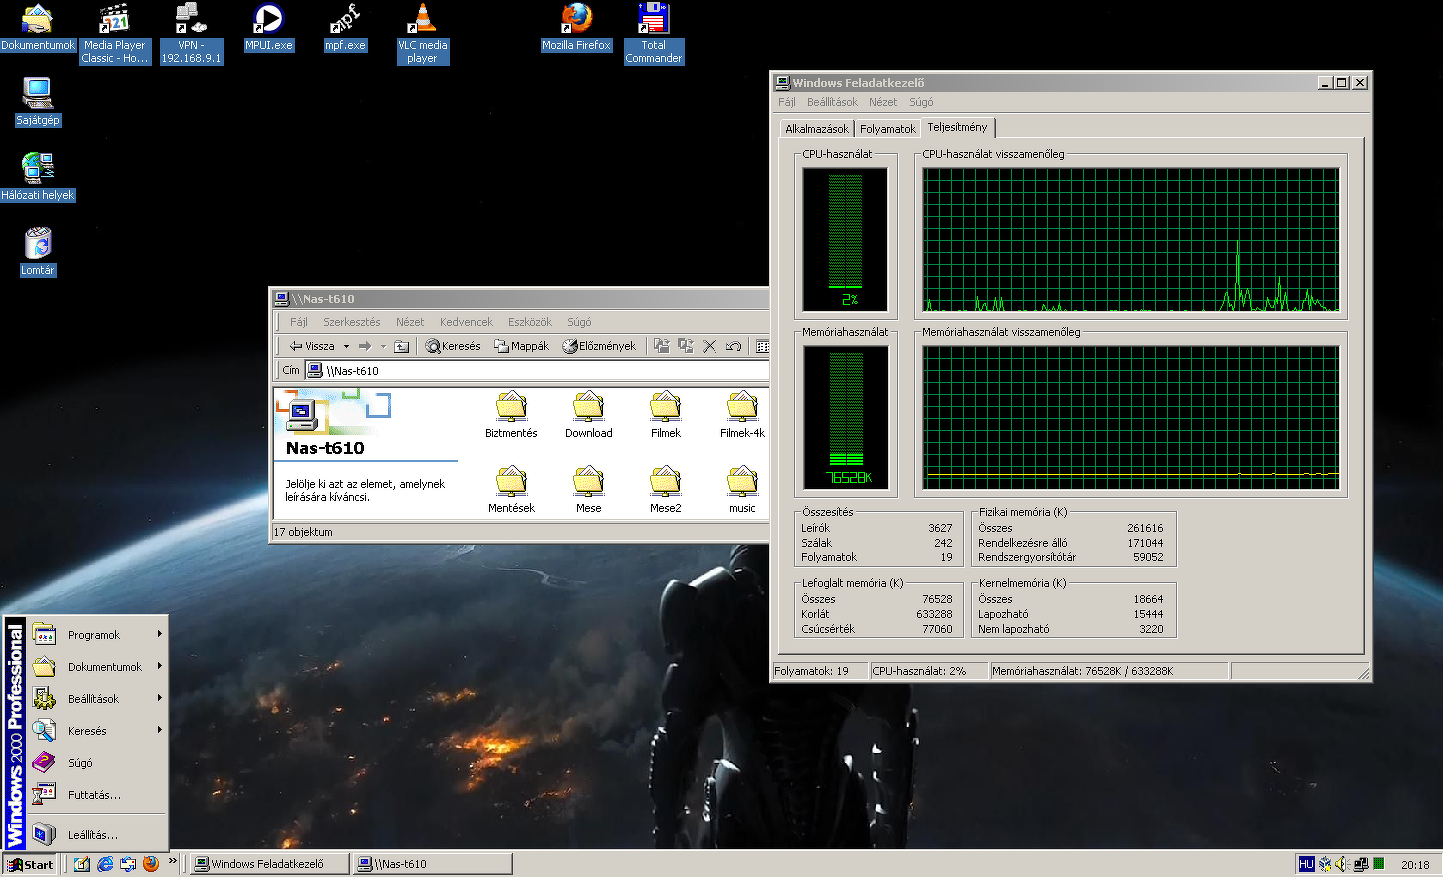Select the Filmek shared folder
1443x877 pixels.
[665, 415]
